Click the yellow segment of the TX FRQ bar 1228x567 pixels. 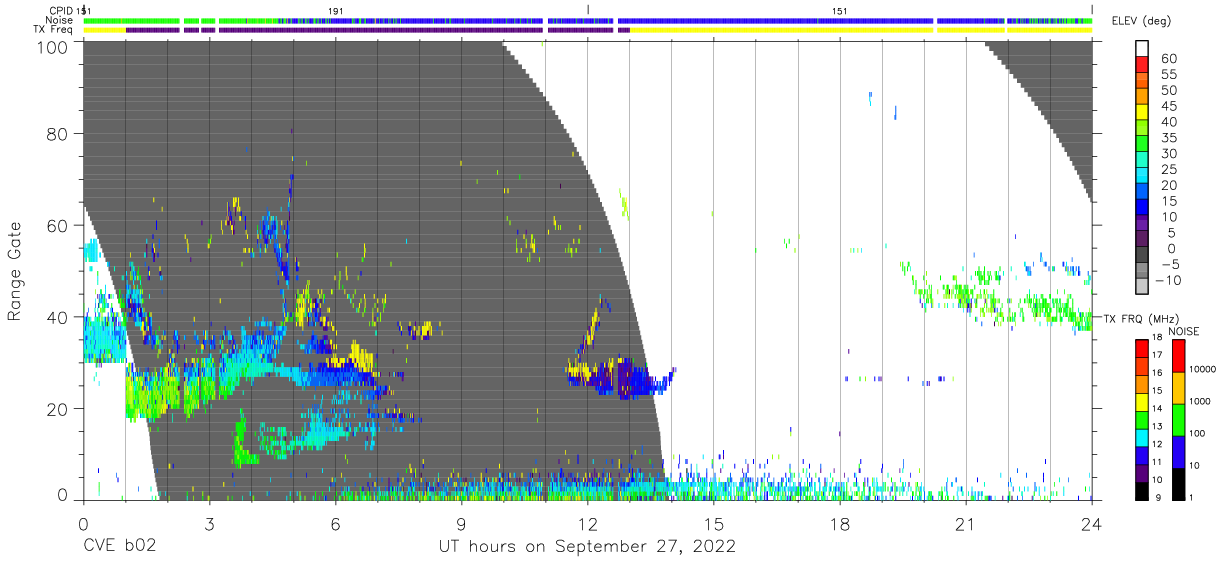[1142, 402]
